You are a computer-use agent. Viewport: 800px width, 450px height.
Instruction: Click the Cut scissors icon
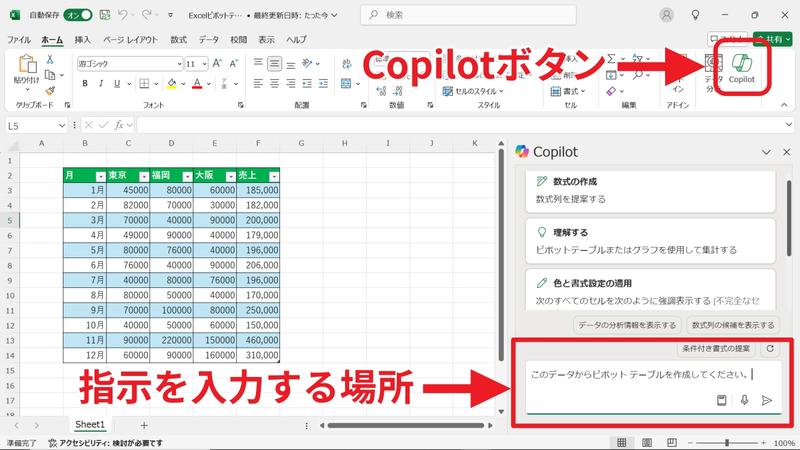pyautogui.click(x=50, y=59)
